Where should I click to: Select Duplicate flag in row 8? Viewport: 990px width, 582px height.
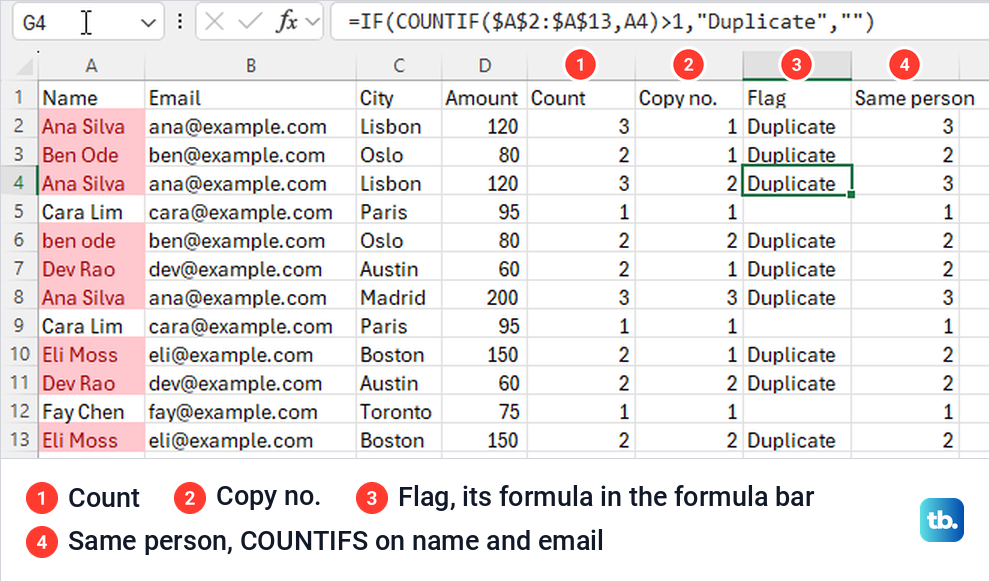coord(797,297)
